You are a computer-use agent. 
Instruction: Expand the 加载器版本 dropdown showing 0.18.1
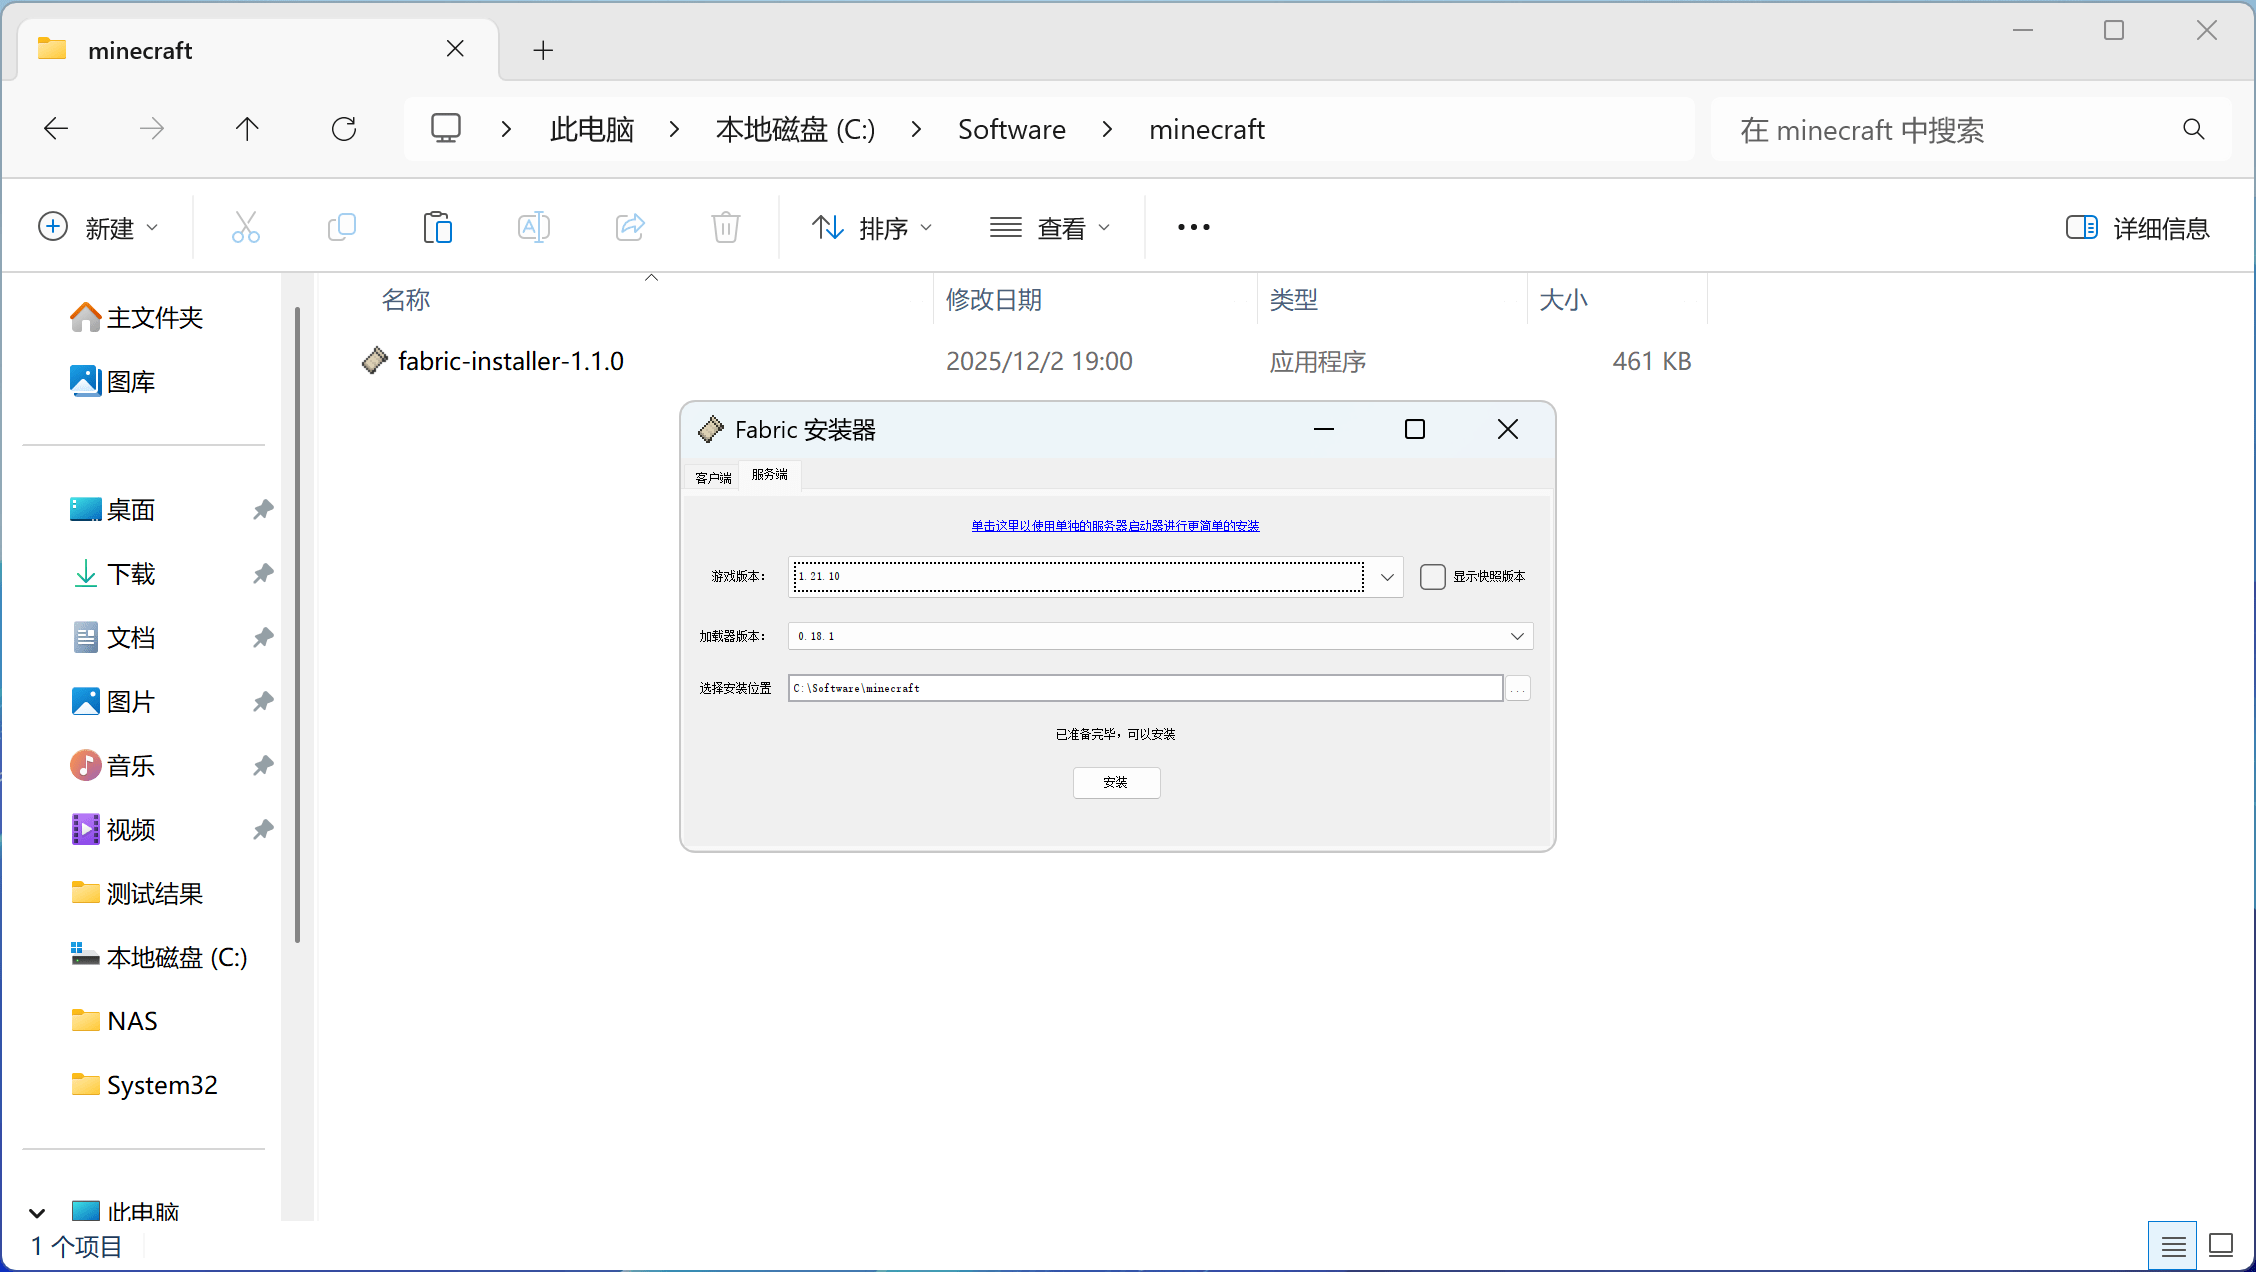pos(1516,636)
